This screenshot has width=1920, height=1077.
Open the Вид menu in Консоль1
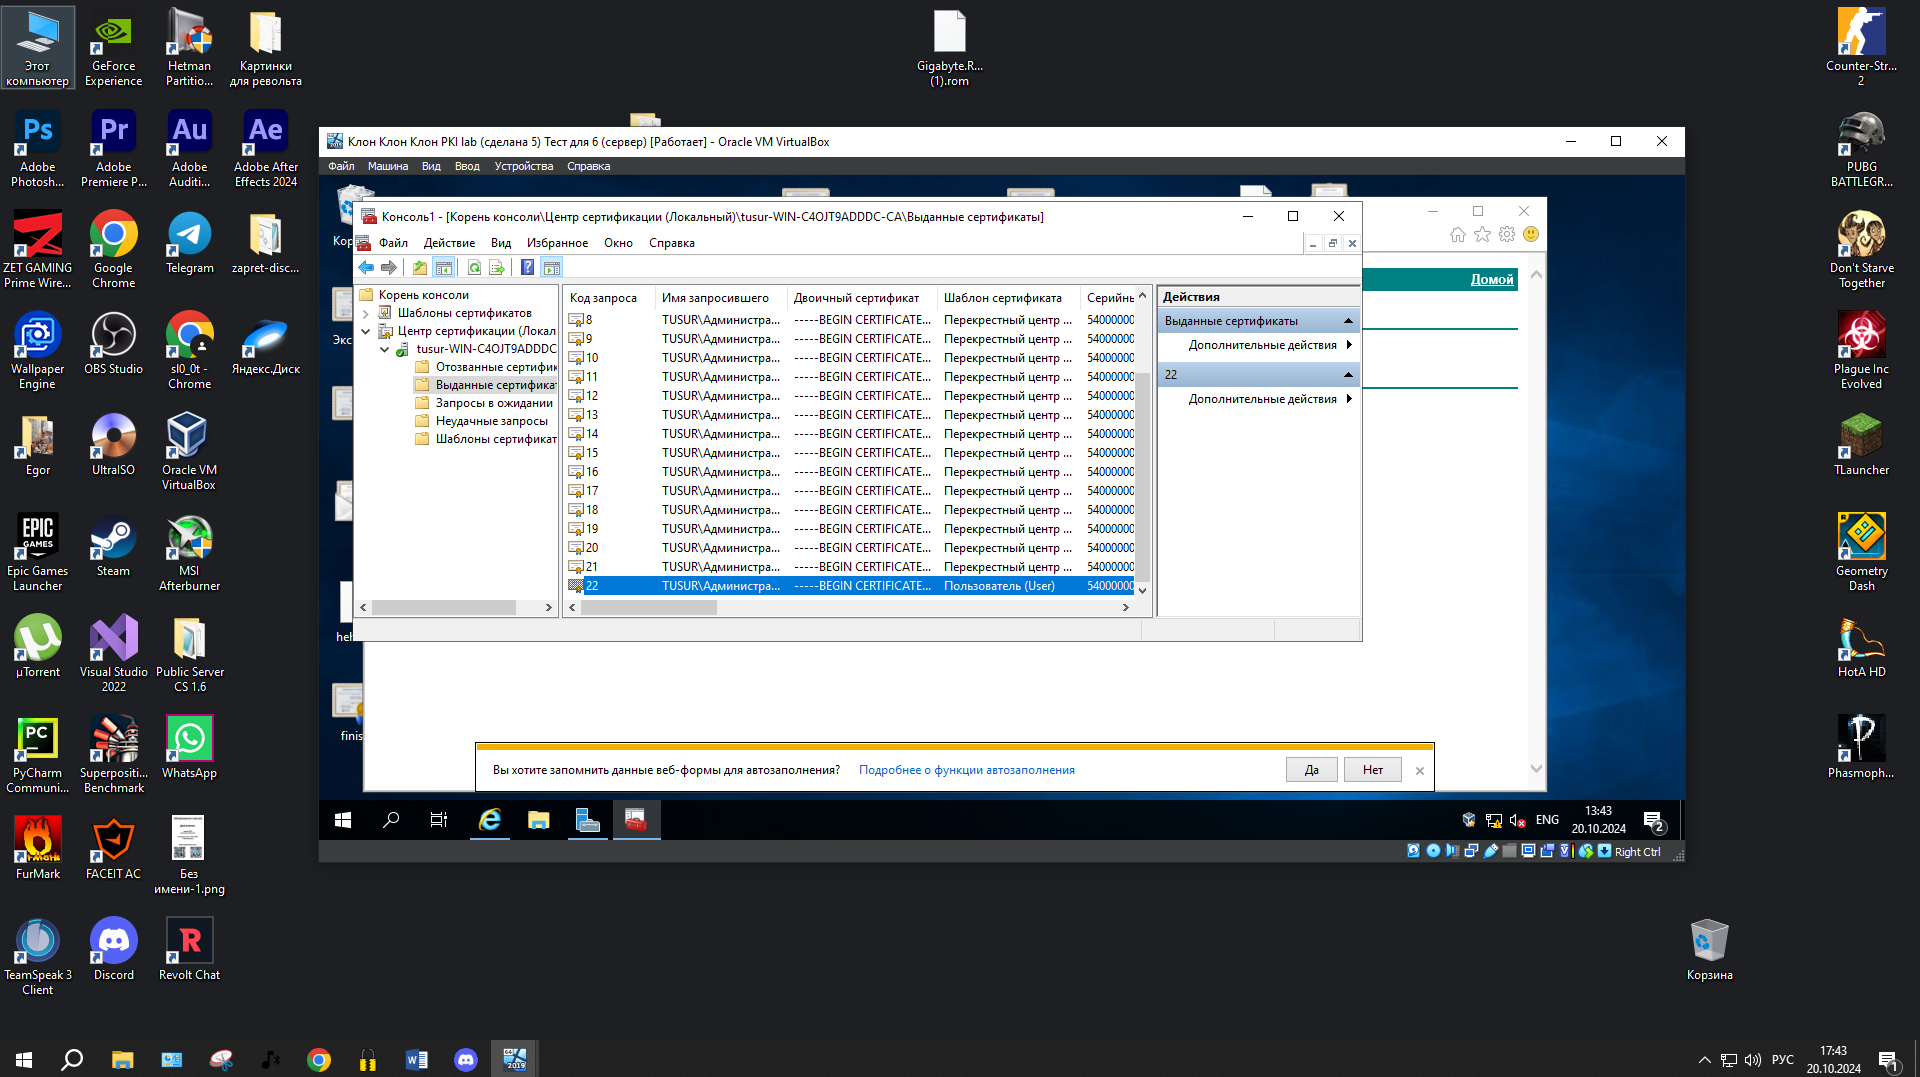point(501,243)
